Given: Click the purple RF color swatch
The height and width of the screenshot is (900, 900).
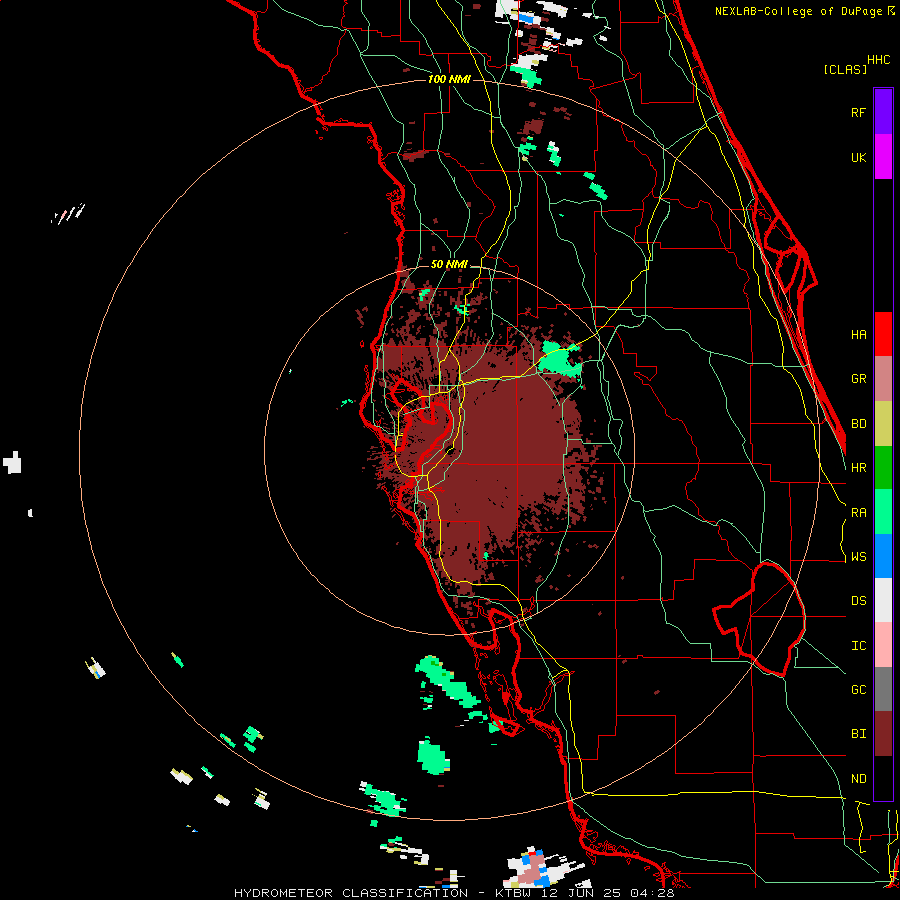Looking at the screenshot, I should (883, 112).
